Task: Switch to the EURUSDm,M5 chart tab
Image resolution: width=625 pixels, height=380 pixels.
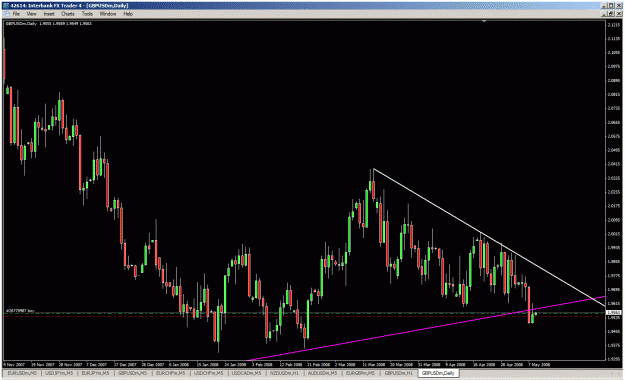Action: point(22,373)
